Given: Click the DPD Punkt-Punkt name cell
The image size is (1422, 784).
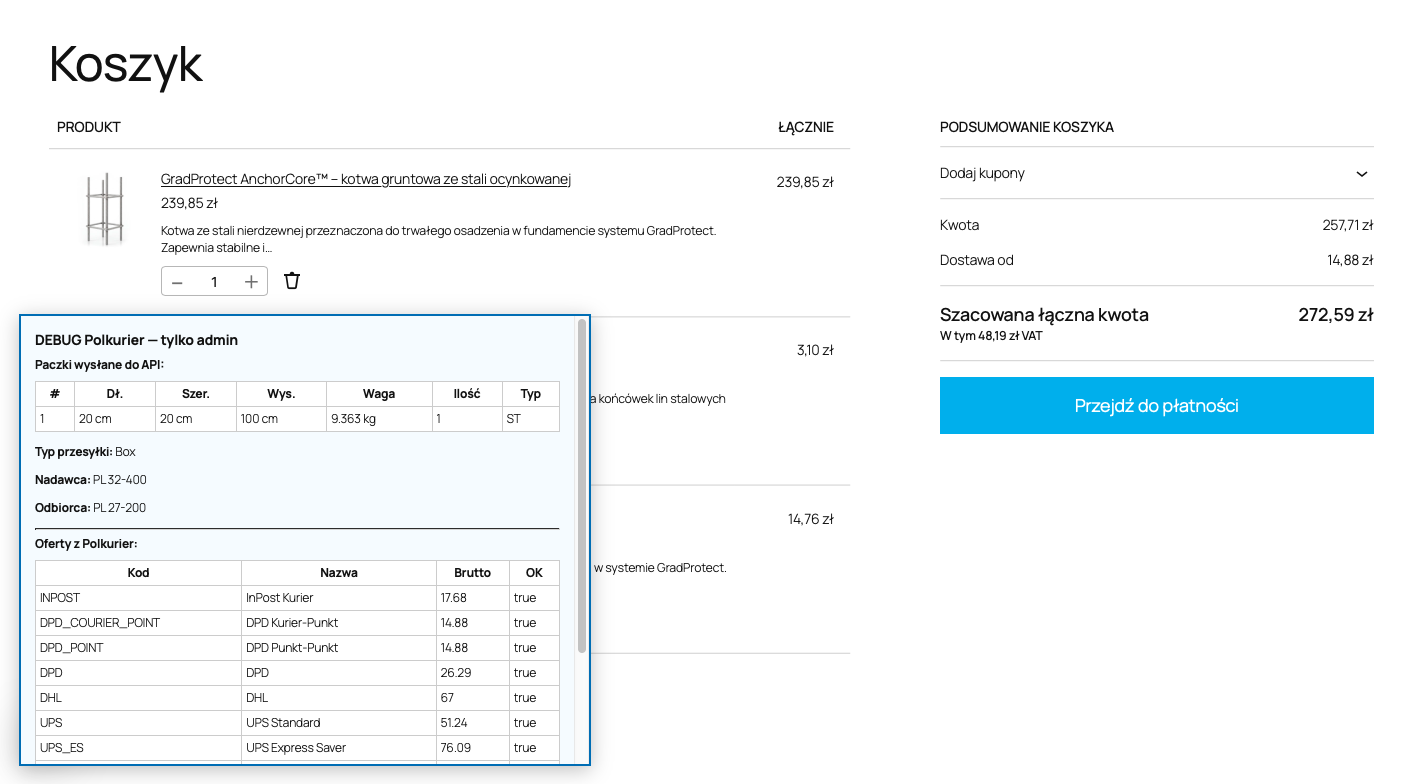Looking at the screenshot, I should coord(339,648).
